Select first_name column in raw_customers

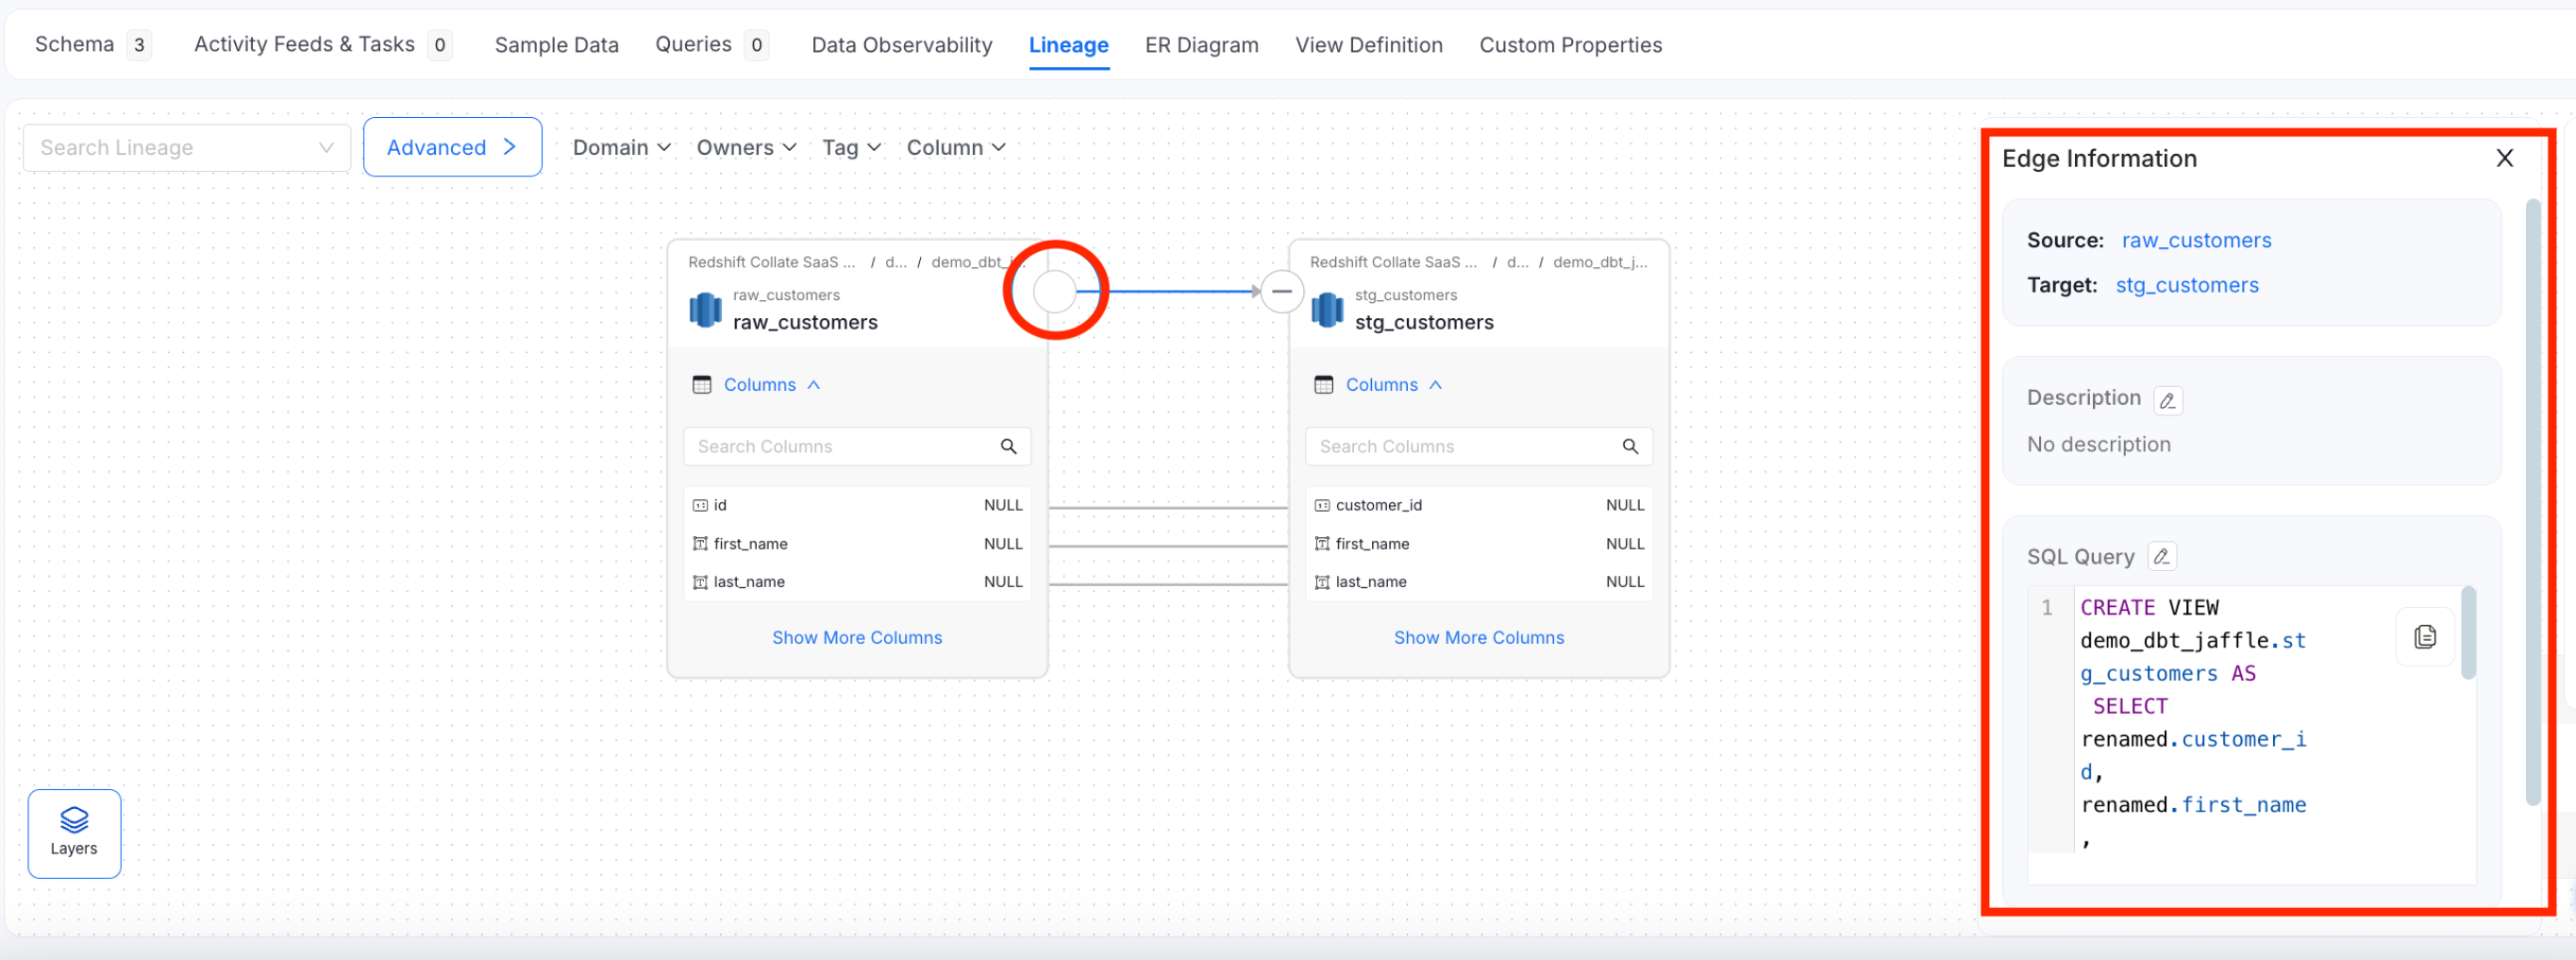857,544
